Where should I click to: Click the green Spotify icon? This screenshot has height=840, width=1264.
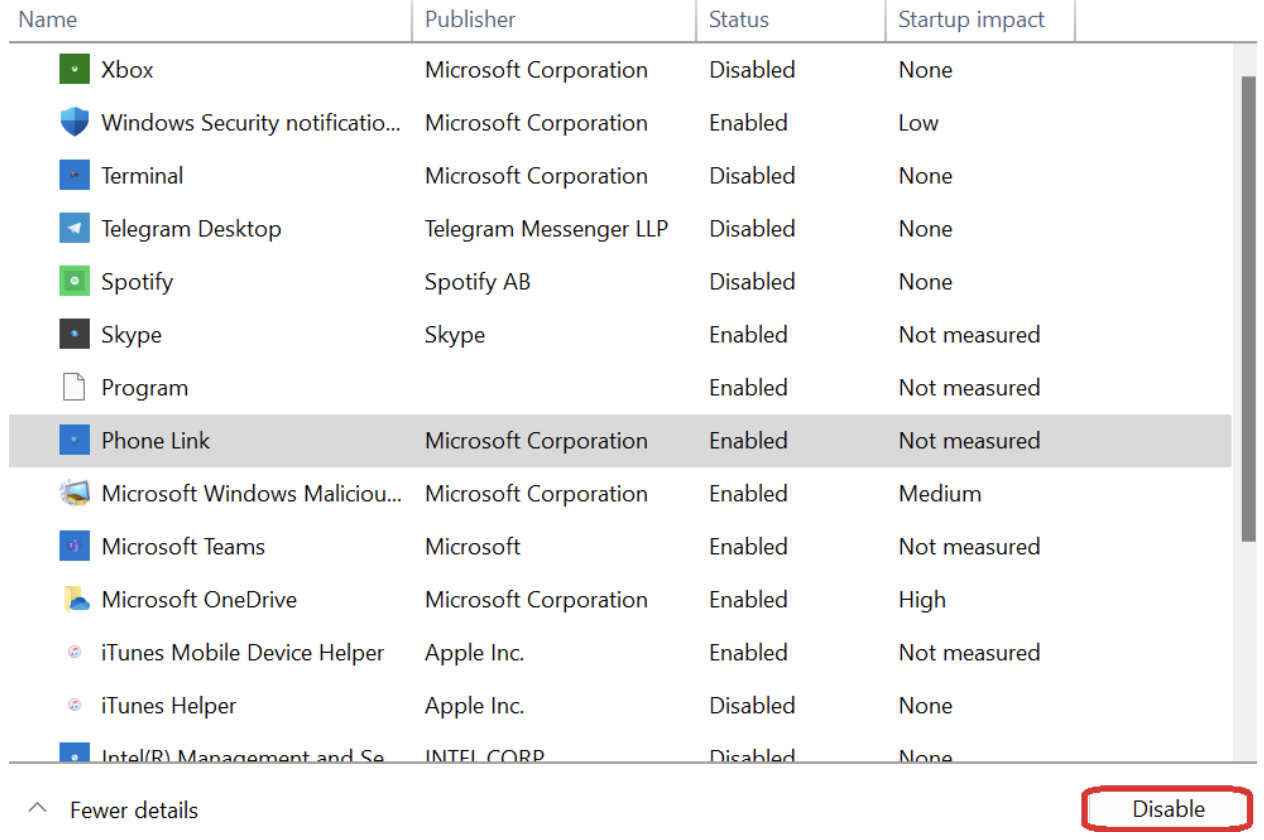(74, 282)
